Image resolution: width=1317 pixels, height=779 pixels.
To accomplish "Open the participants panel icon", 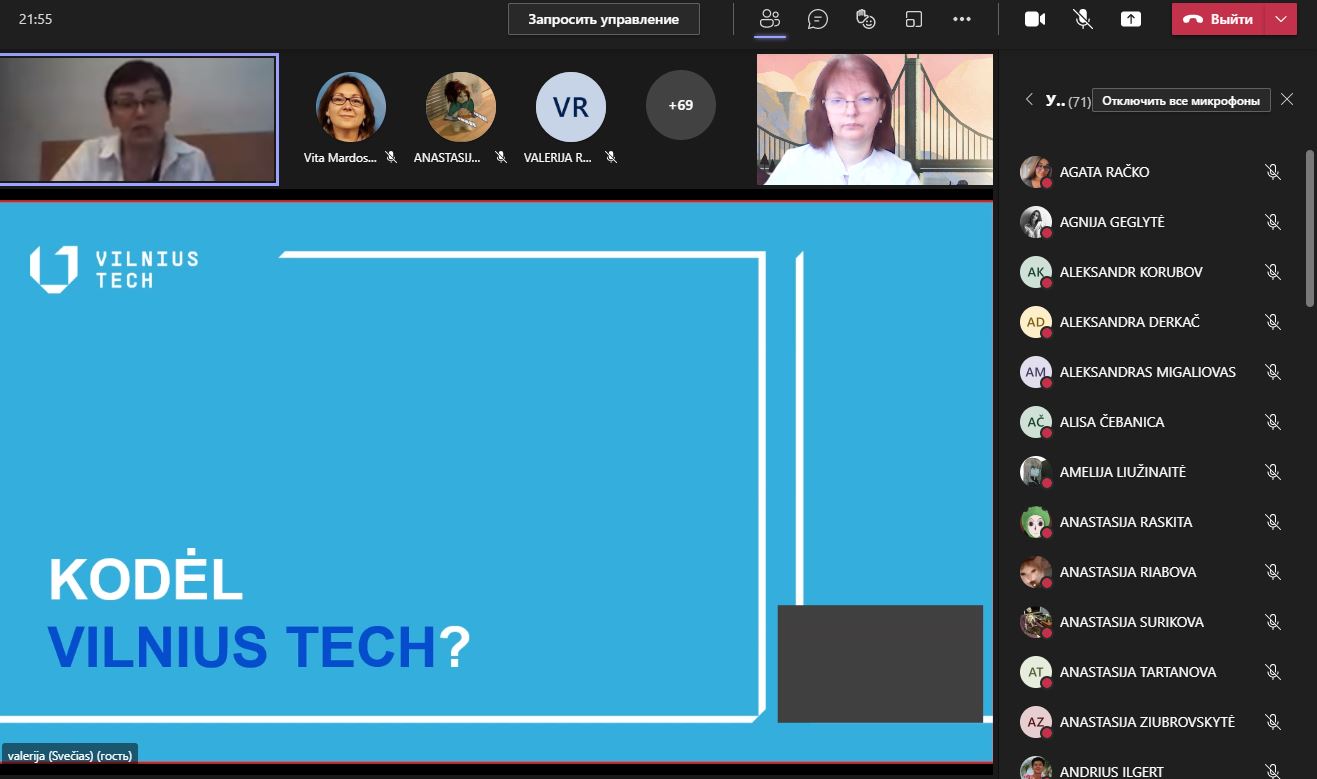I will click(769, 19).
